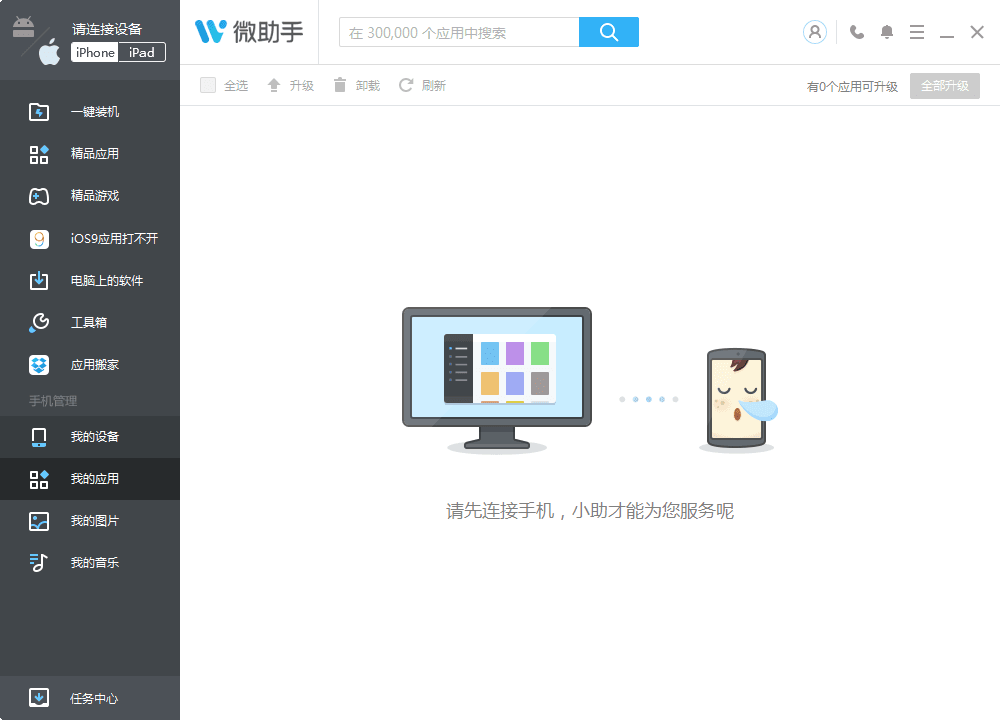
Task: Switch to the iPad device tab
Action: 142,52
